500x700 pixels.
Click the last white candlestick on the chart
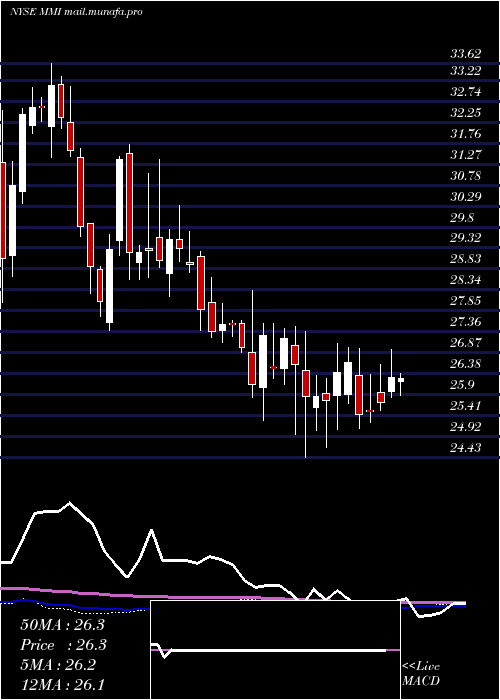pyautogui.click(x=401, y=380)
